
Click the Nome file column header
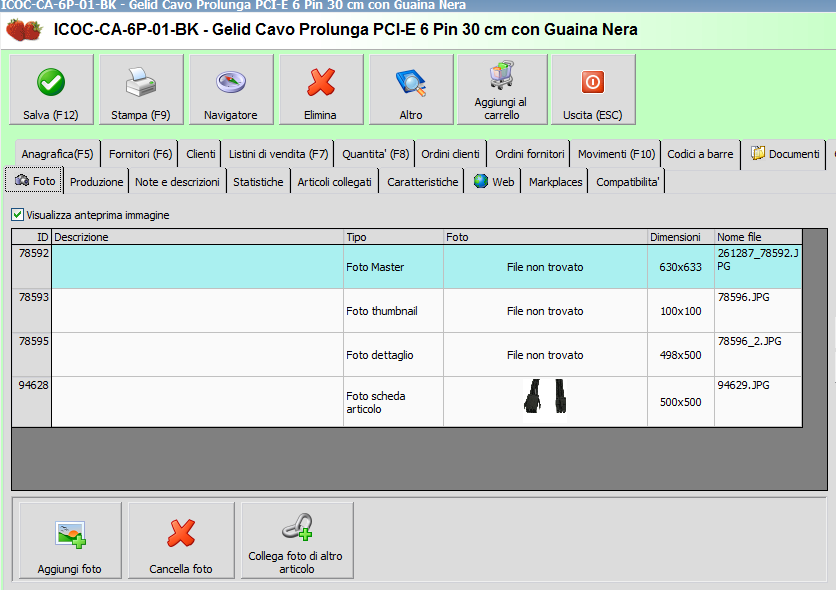pyautogui.click(x=758, y=237)
